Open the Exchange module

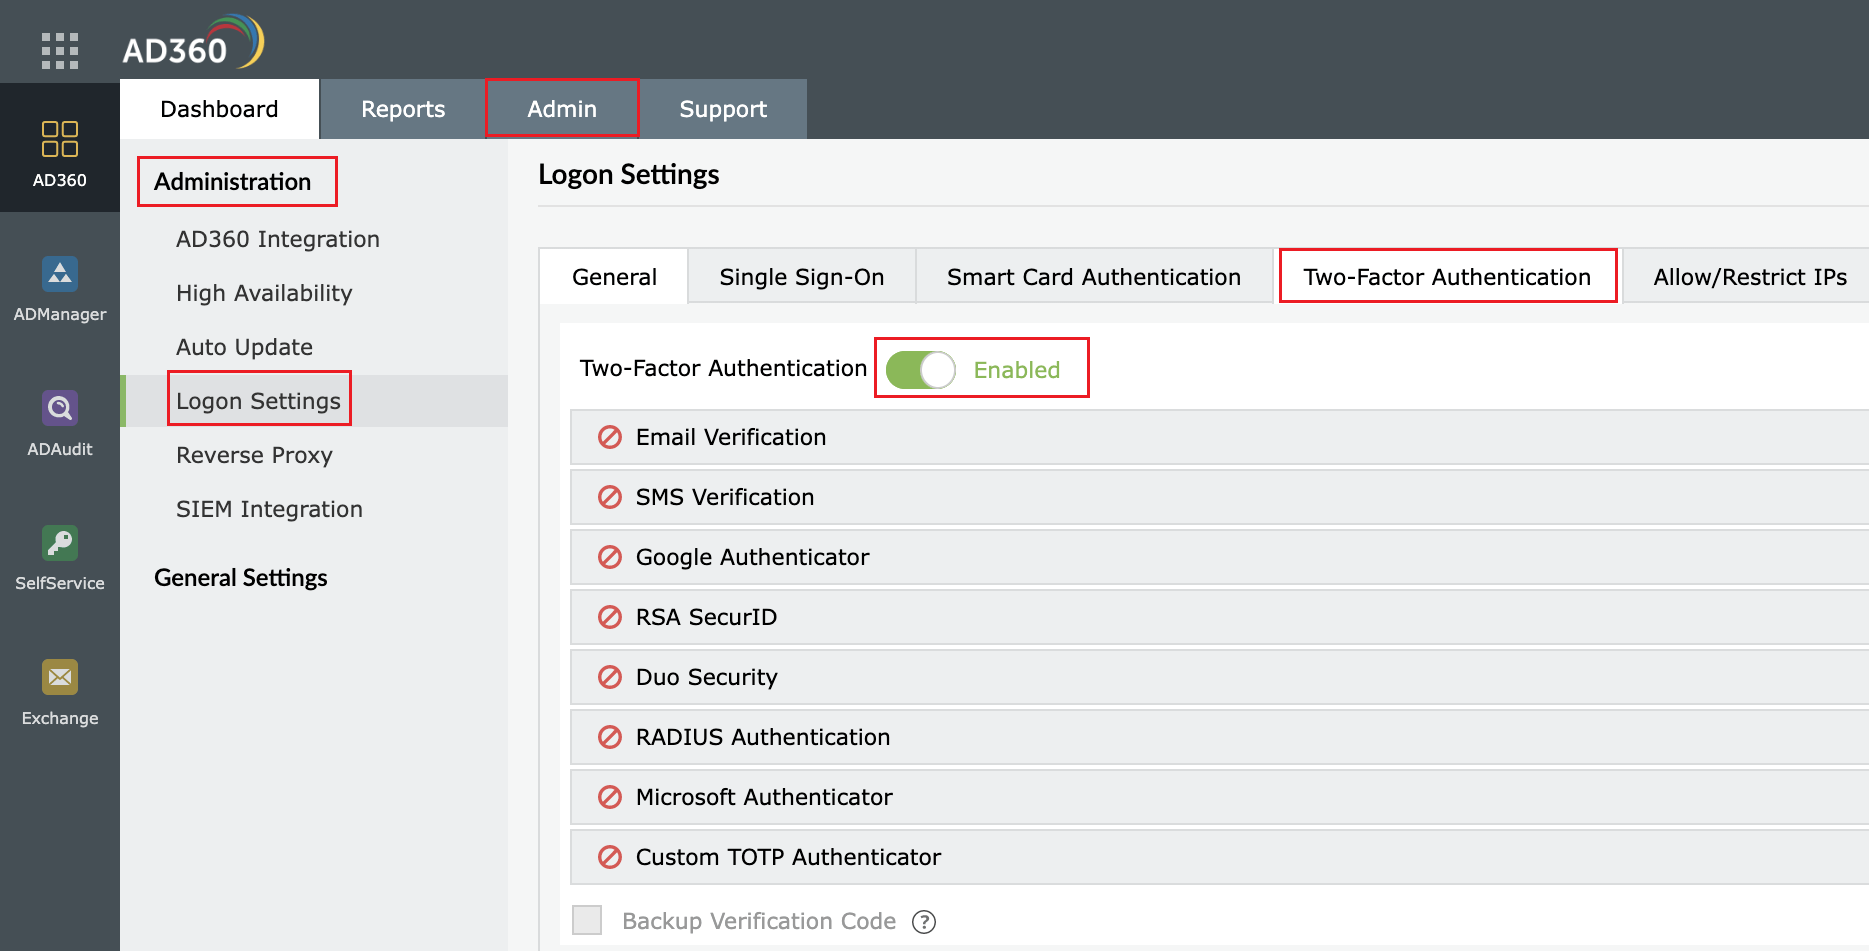pos(59,690)
